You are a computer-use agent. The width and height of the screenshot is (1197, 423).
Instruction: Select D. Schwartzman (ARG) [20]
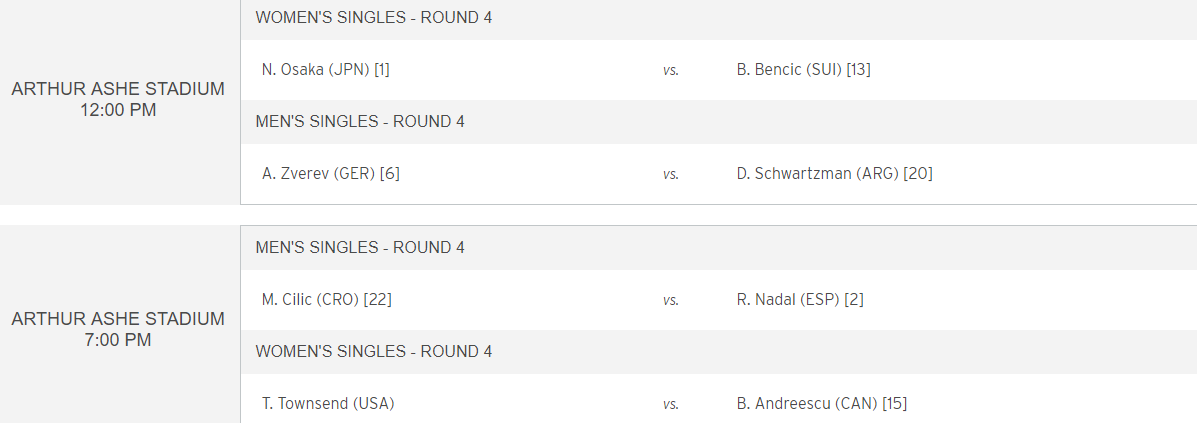[834, 173]
